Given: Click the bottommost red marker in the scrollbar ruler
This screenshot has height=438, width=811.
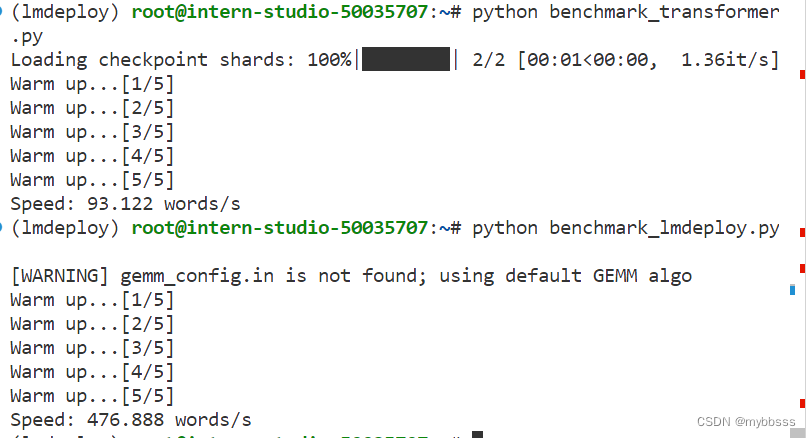Looking at the screenshot, I should (802, 403).
